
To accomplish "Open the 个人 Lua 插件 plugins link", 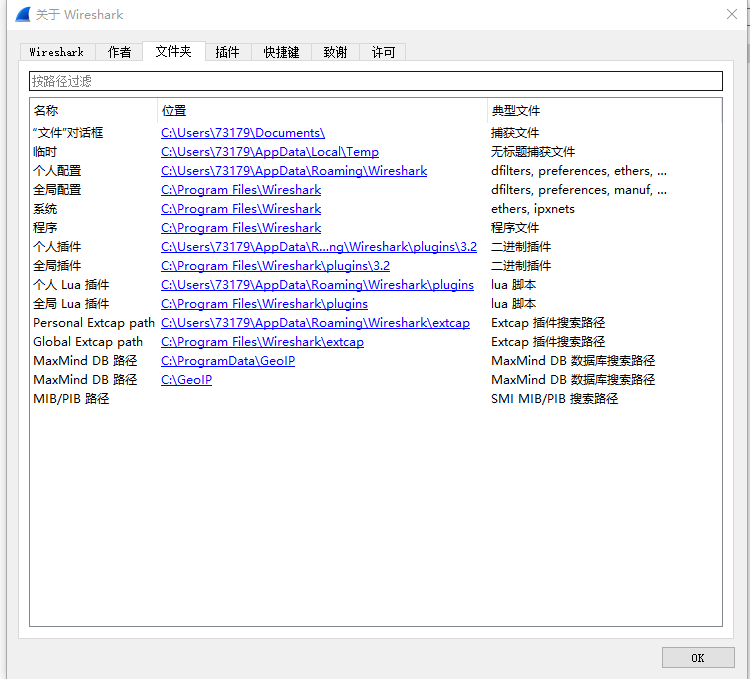I will (318, 285).
